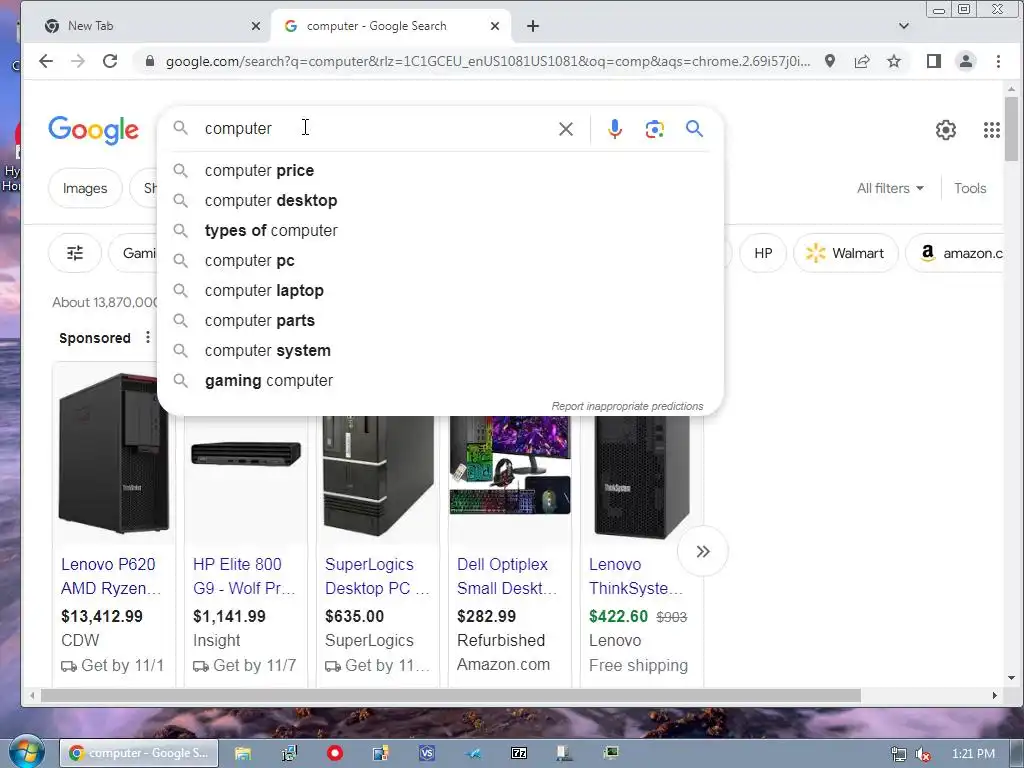Filter by Walmart chip
This screenshot has width=1024, height=768.
(846, 253)
